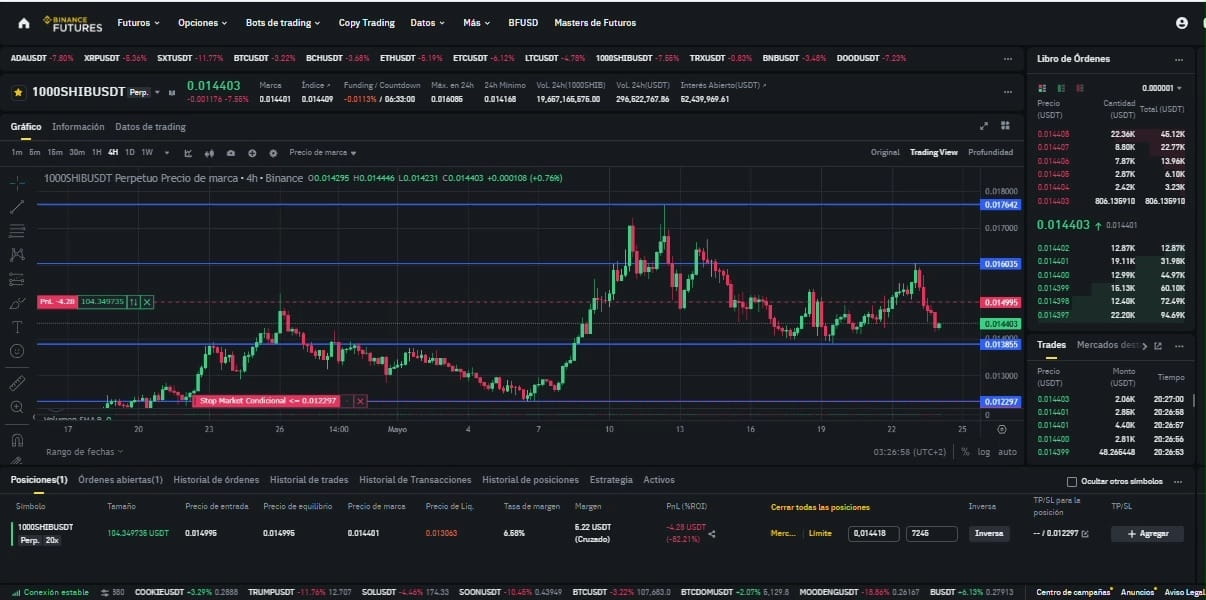Select the text annotation tool
1206x600 pixels.
[17, 327]
